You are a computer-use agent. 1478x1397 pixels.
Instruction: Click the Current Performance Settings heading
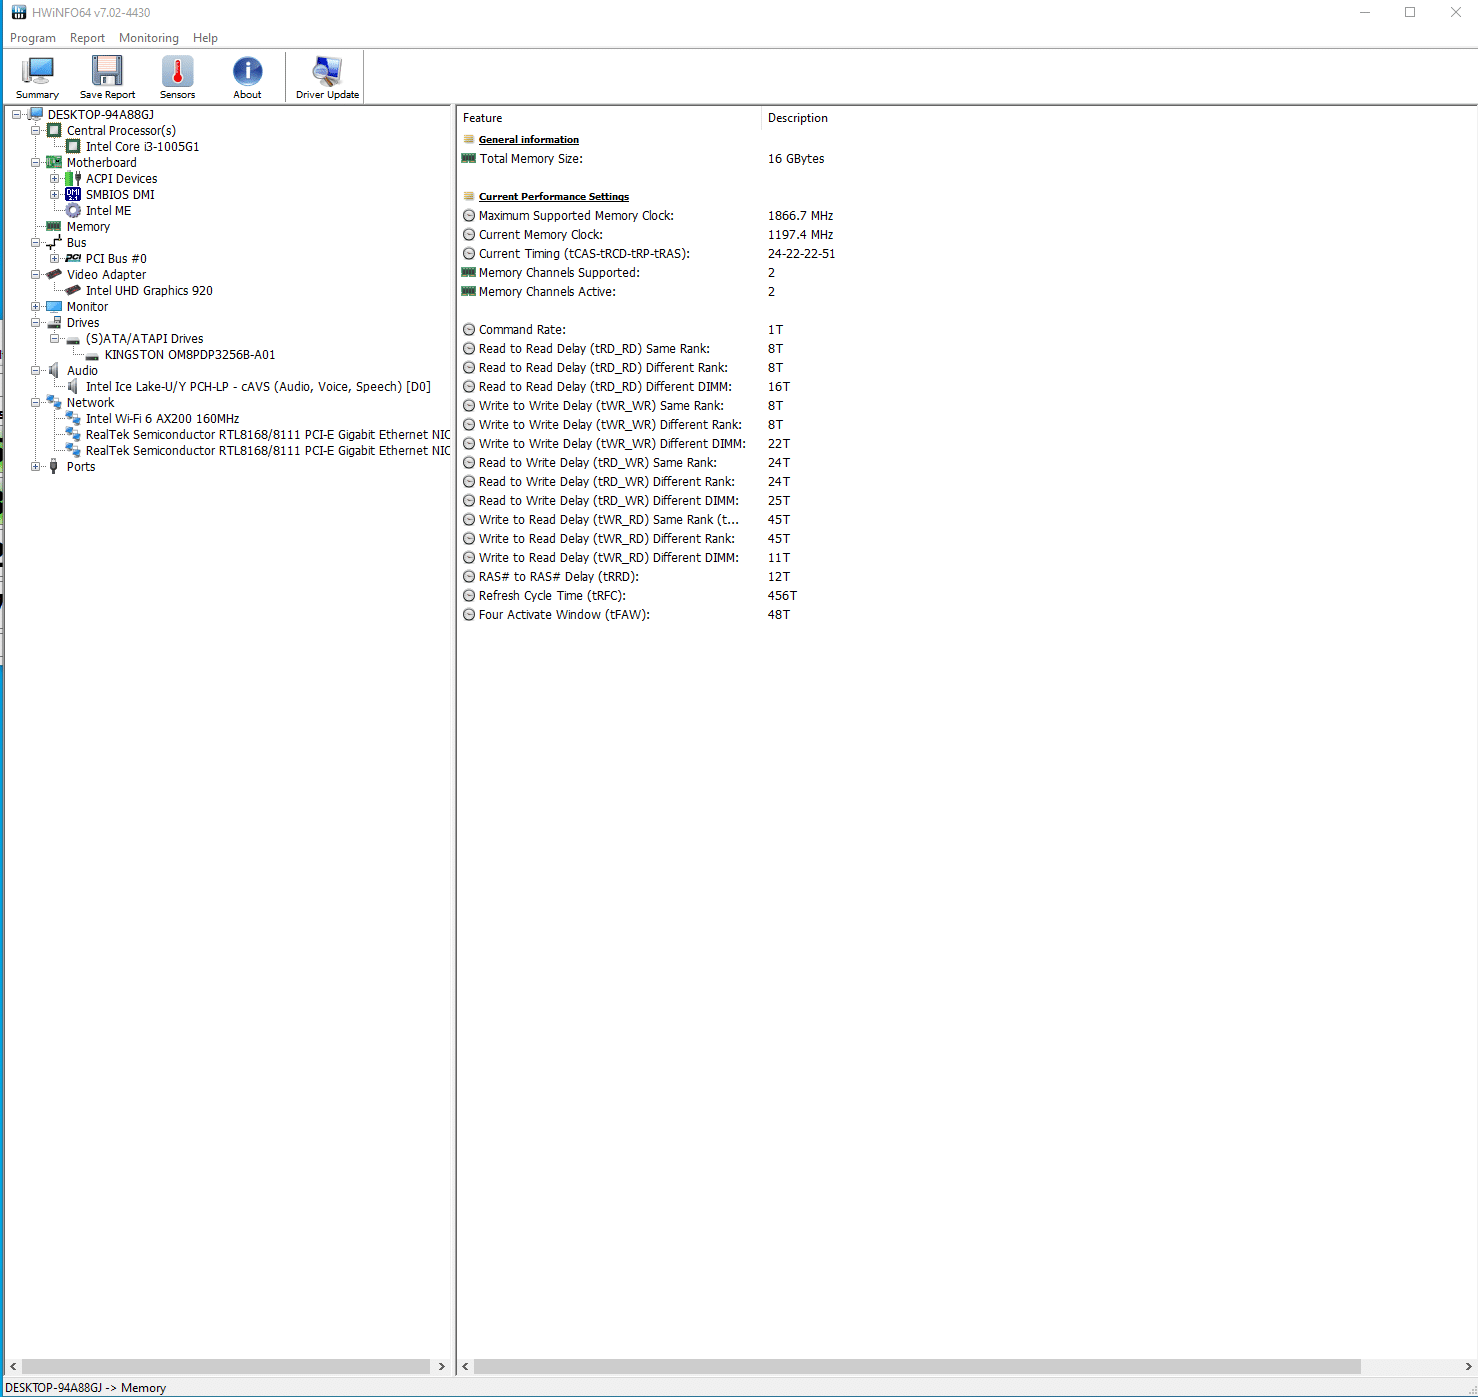tap(553, 196)
